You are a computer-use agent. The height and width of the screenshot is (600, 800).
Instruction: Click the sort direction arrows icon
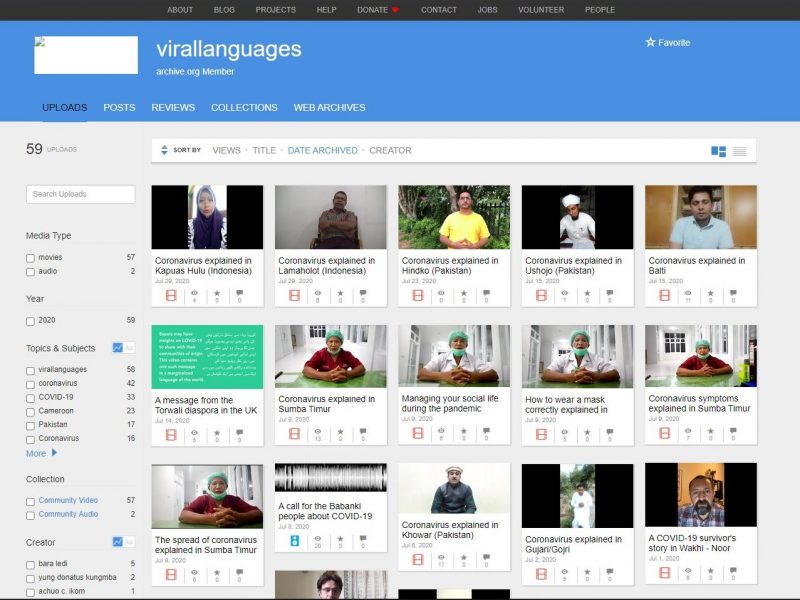click(x=164, y=151)
